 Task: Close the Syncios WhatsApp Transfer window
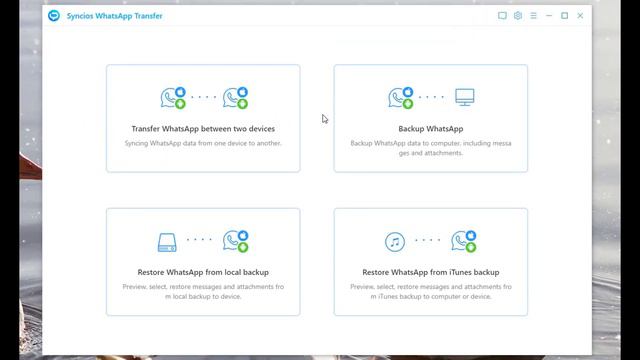(x=580, y=16)
